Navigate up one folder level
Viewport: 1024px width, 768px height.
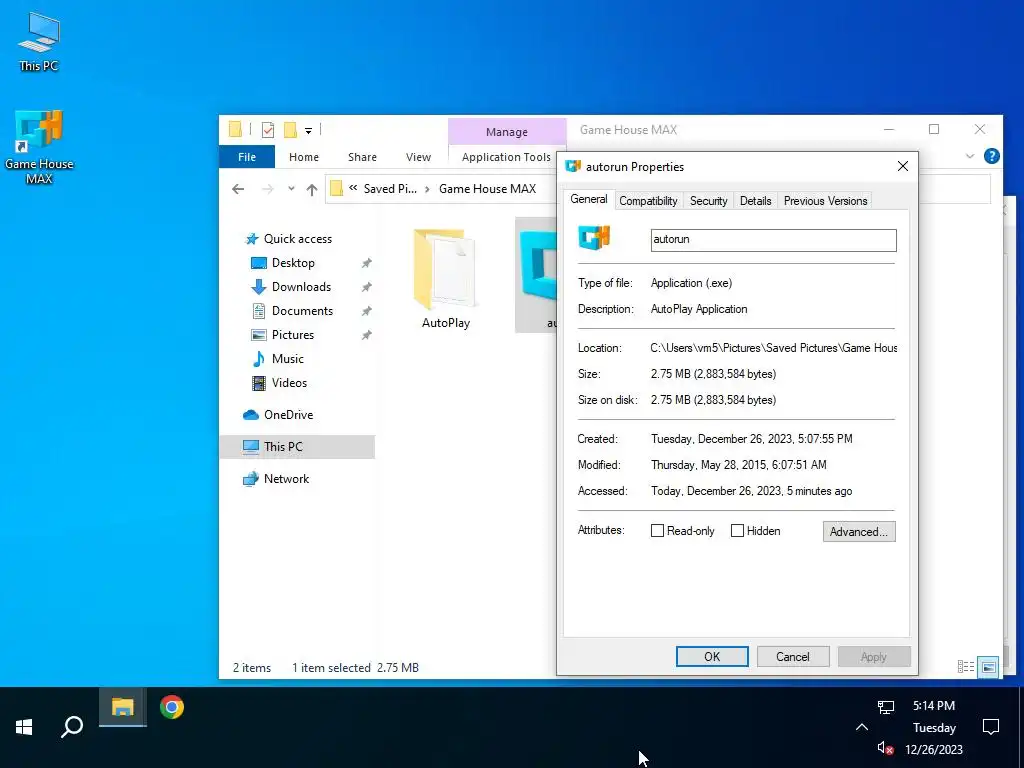pyautogui.click(x=312, y=189)
